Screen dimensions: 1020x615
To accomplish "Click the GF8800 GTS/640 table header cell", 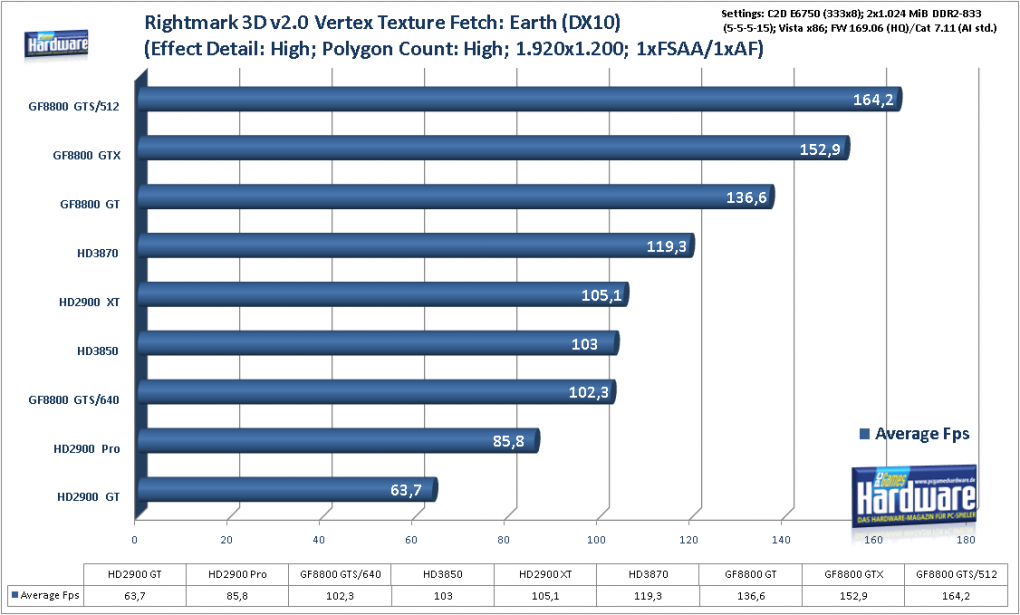I will 340,575.
